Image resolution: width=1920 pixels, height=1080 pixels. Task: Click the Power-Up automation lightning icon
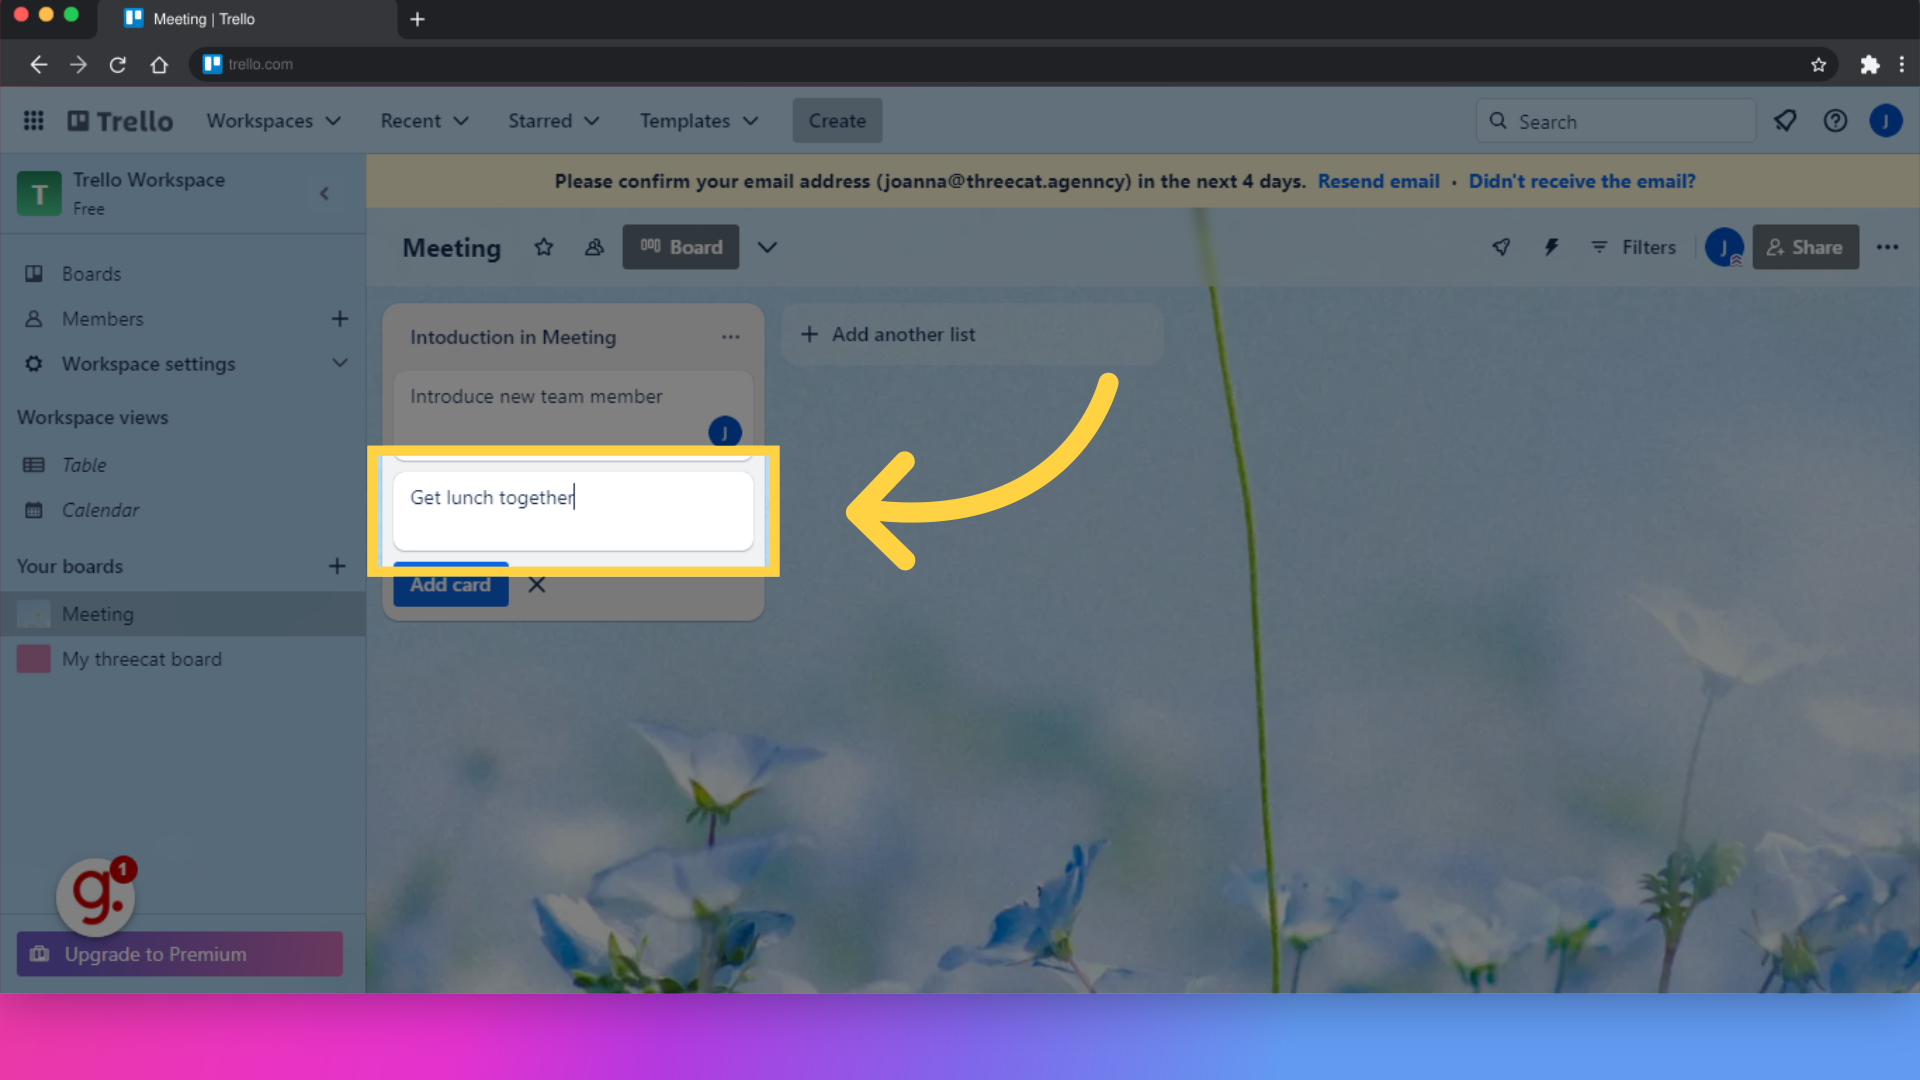(x=1551, y=247)
